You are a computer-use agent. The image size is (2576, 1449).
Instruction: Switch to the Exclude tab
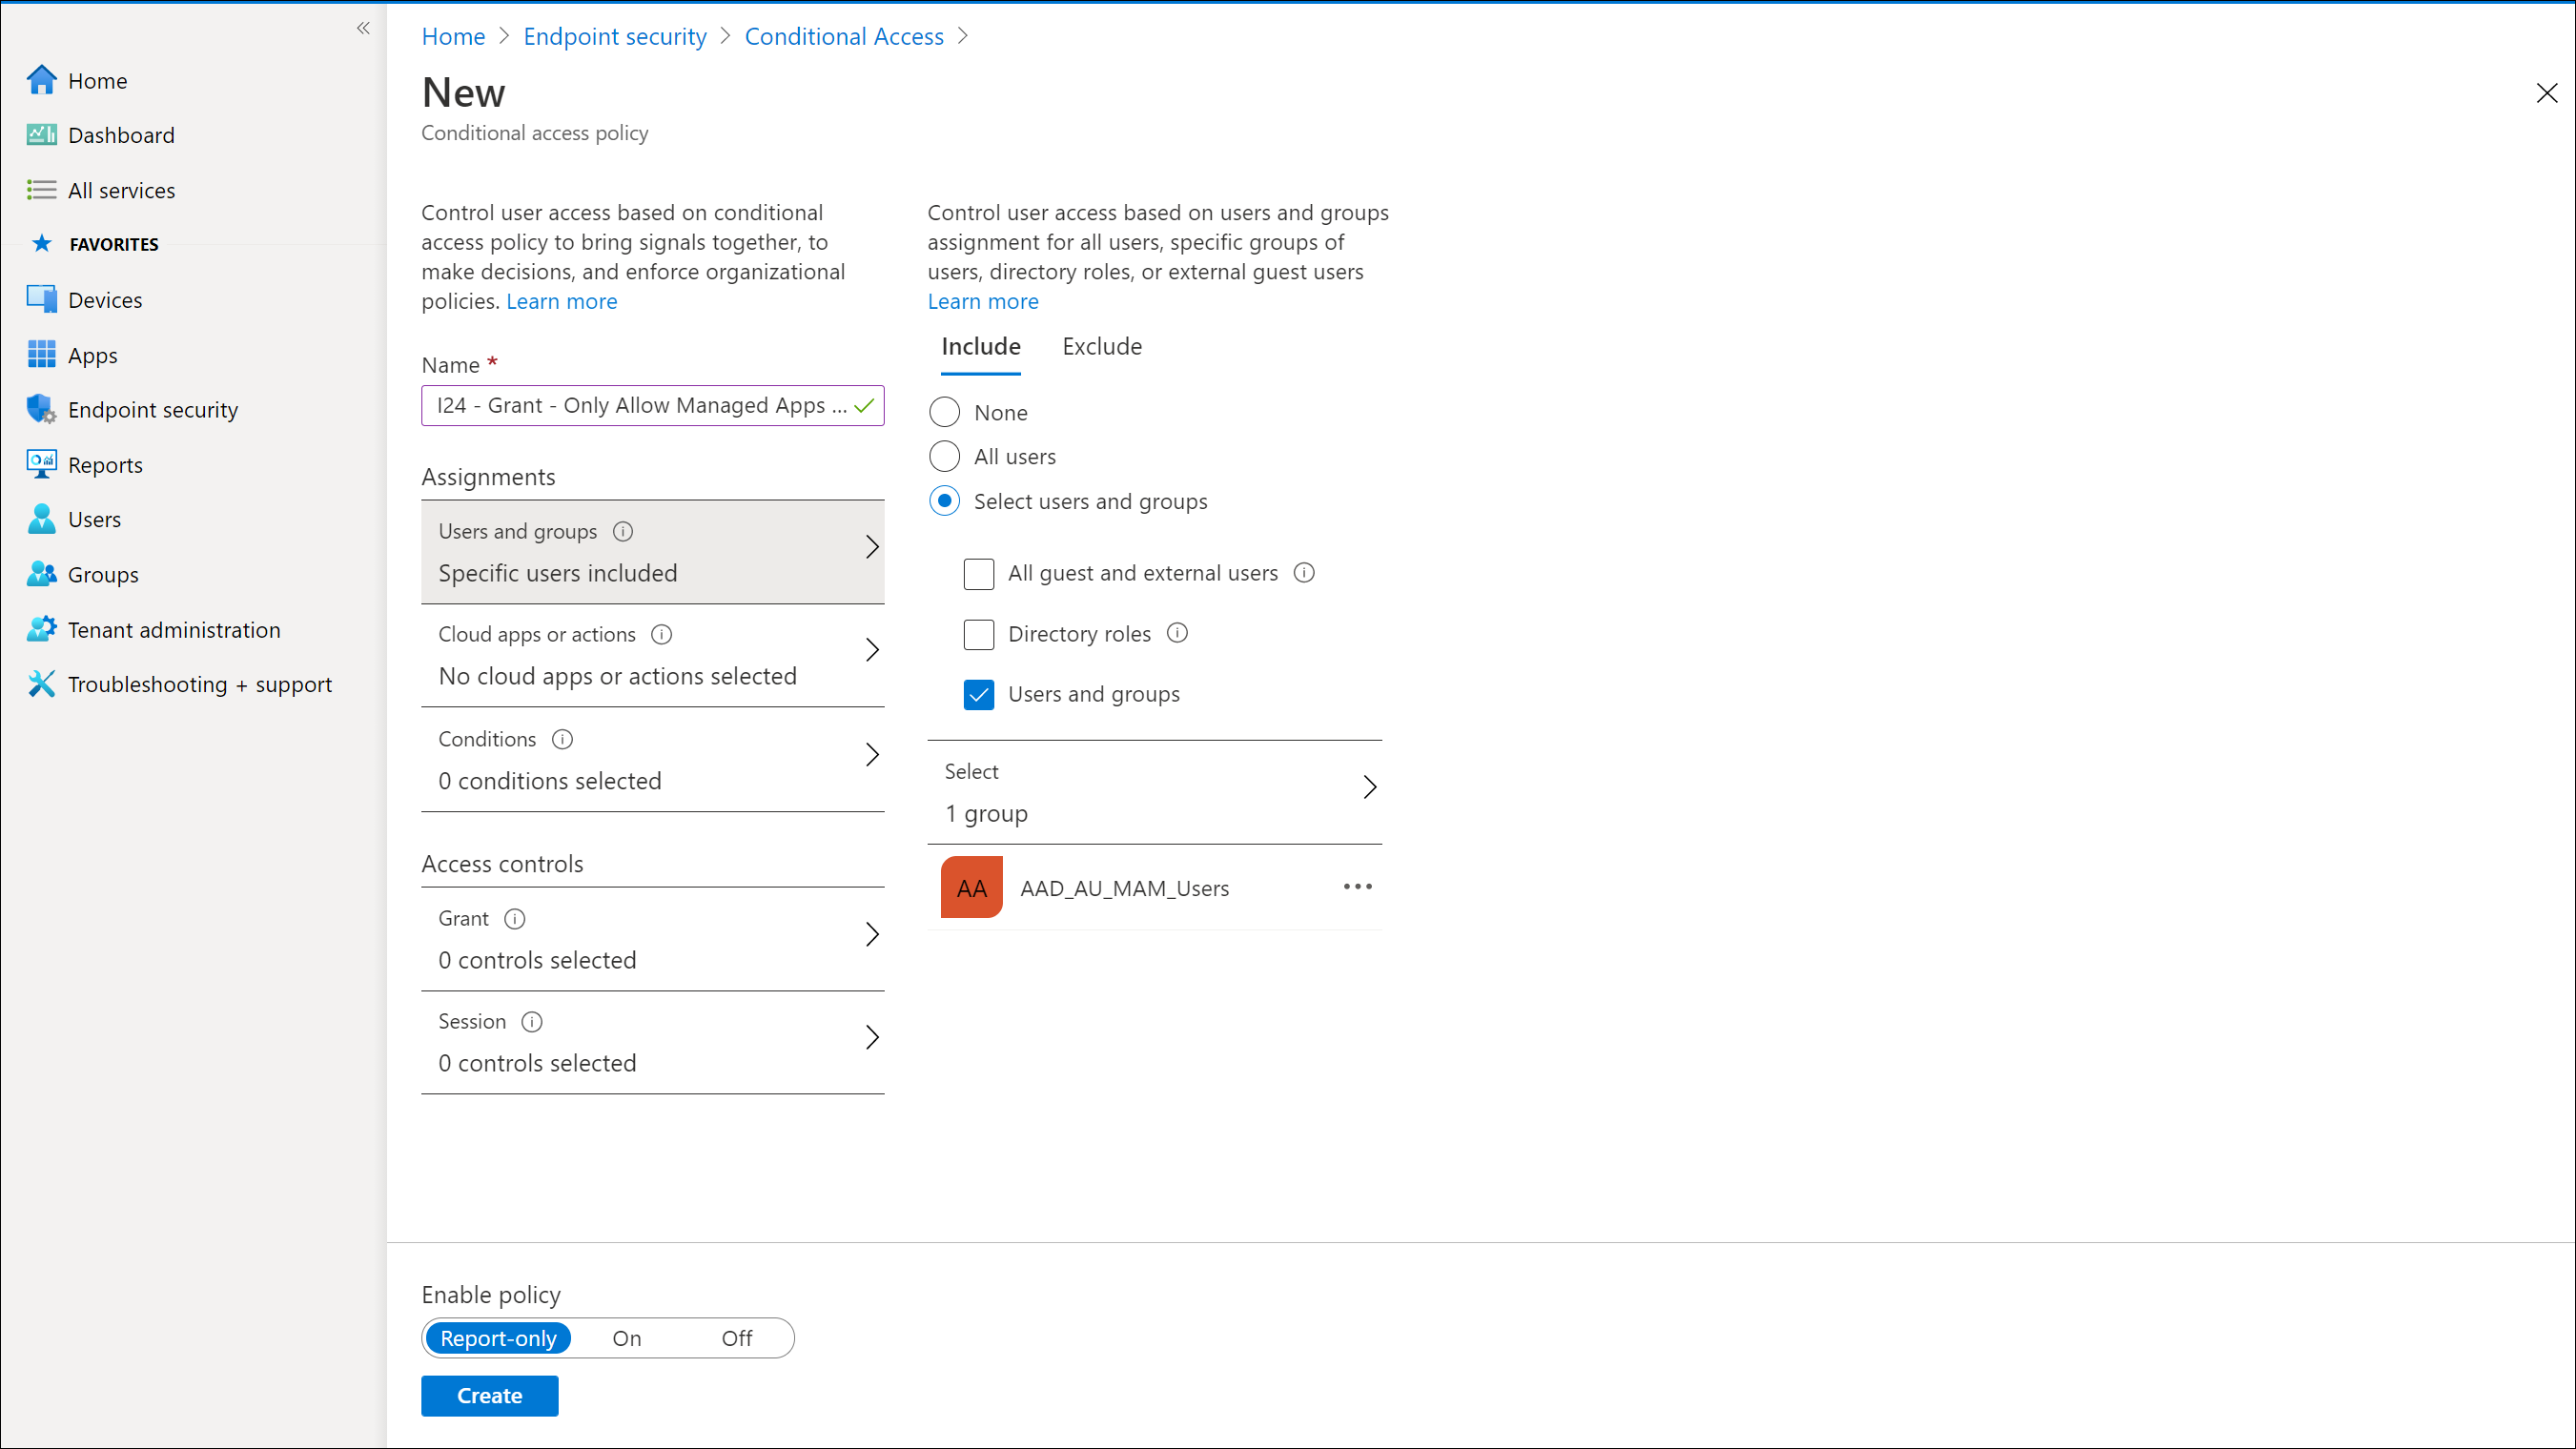point(1101,347)
